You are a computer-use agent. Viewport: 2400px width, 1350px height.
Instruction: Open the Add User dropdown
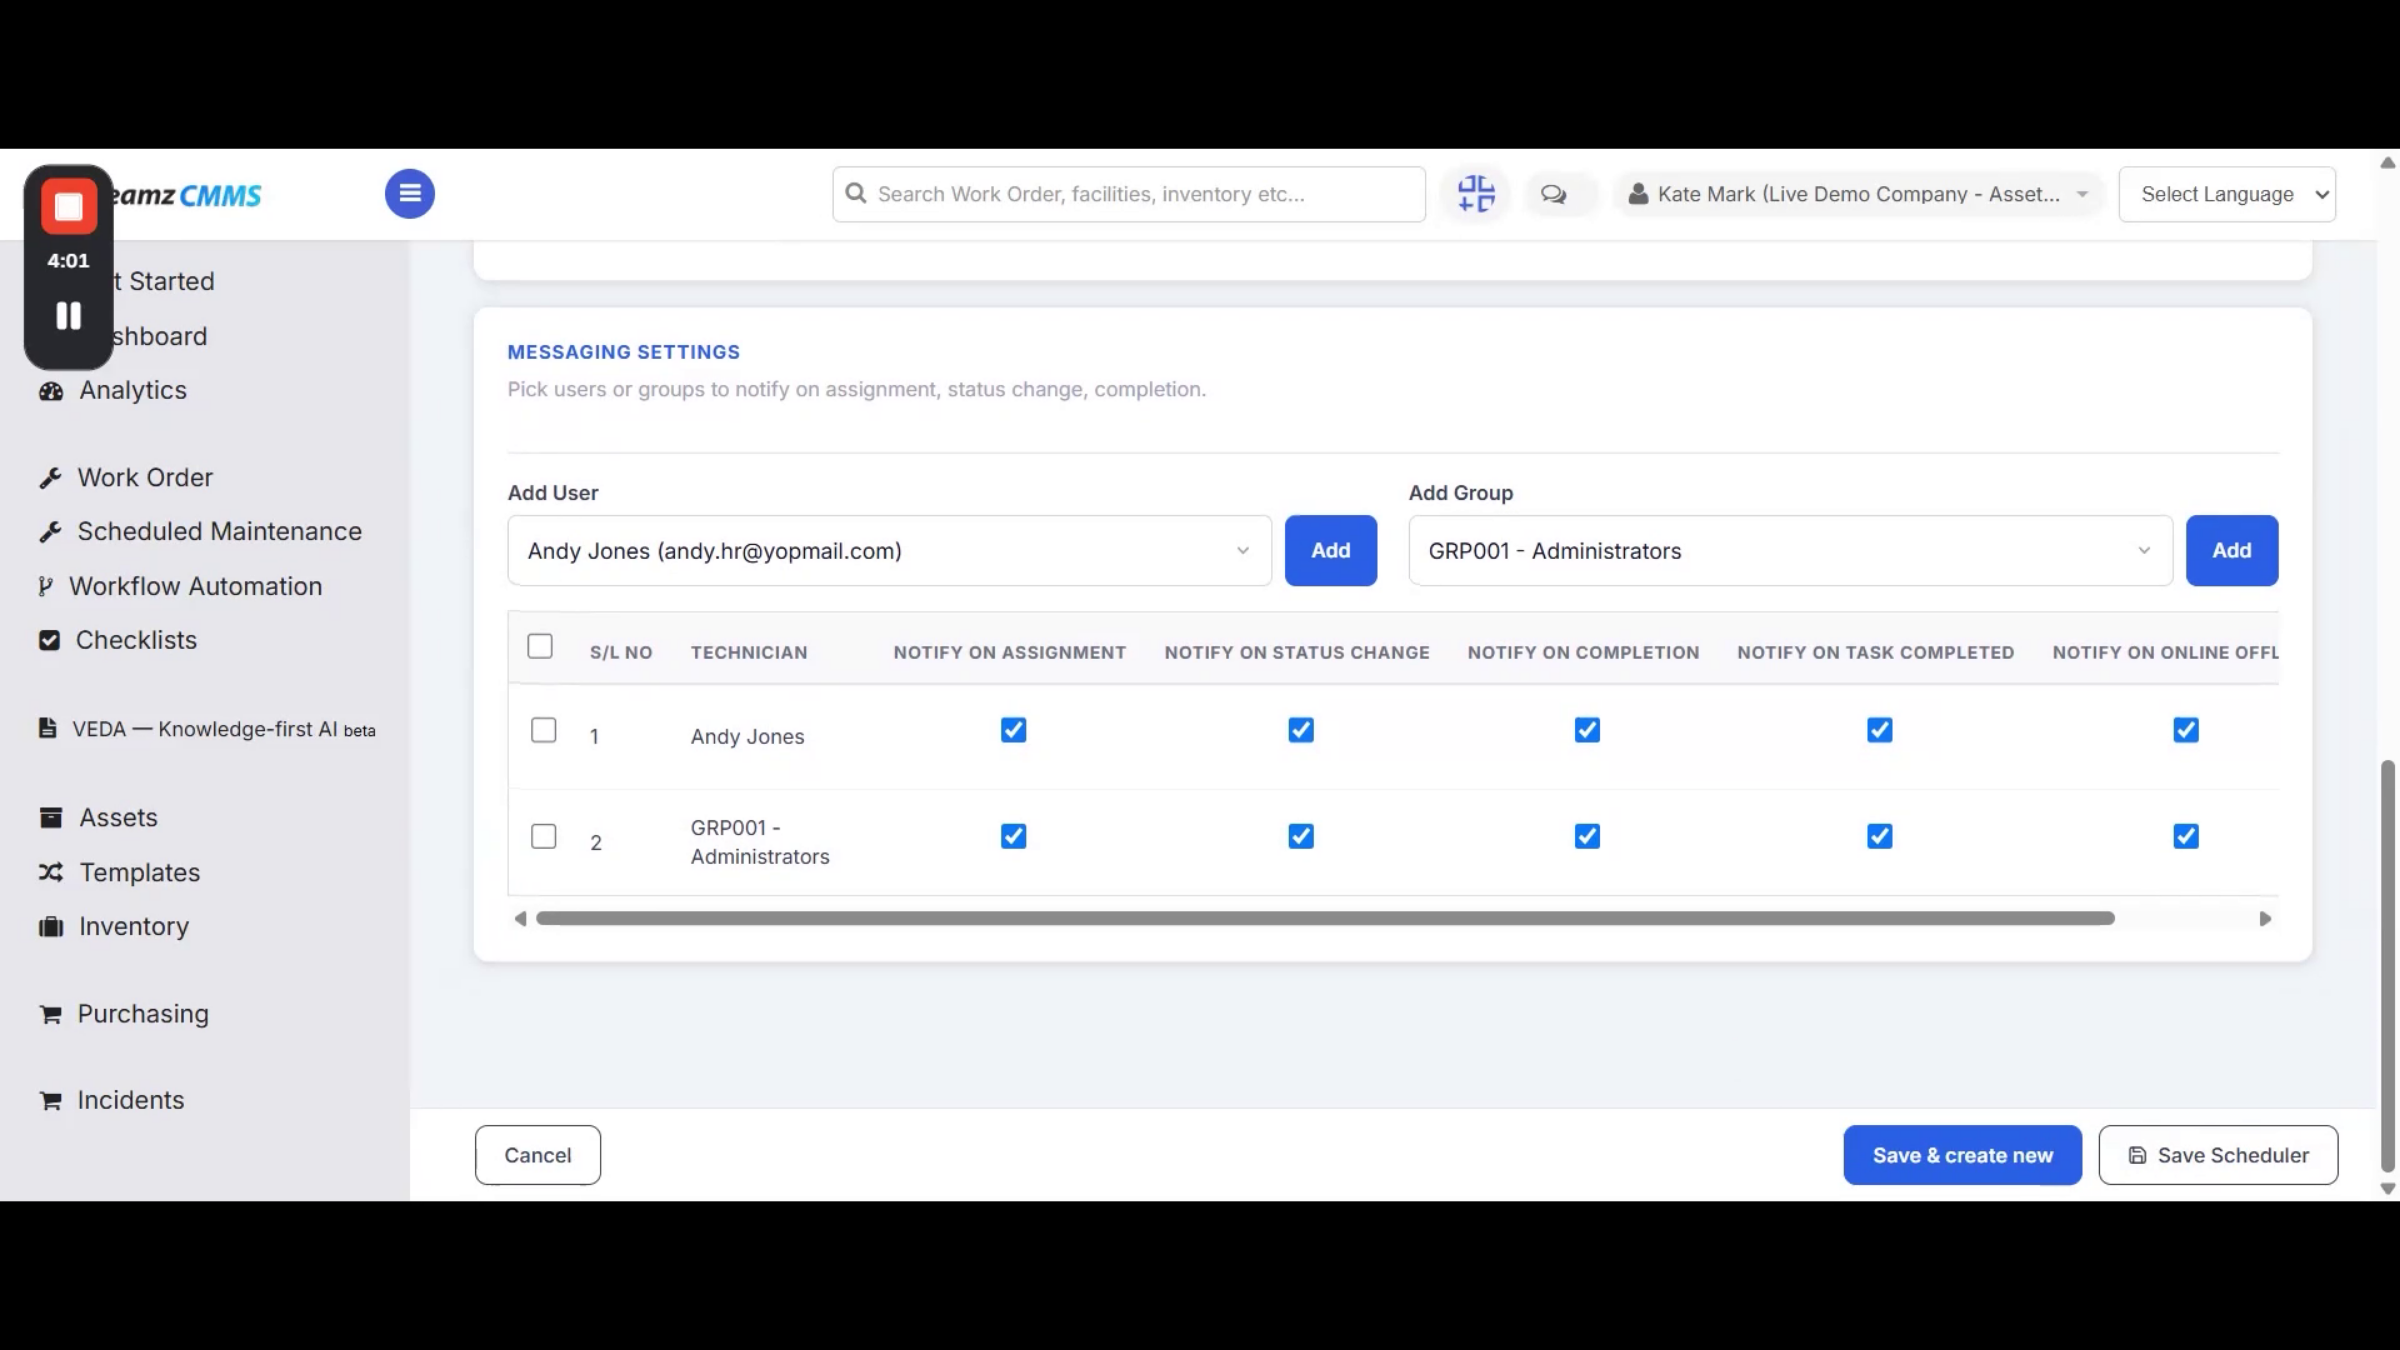[890, 551]
